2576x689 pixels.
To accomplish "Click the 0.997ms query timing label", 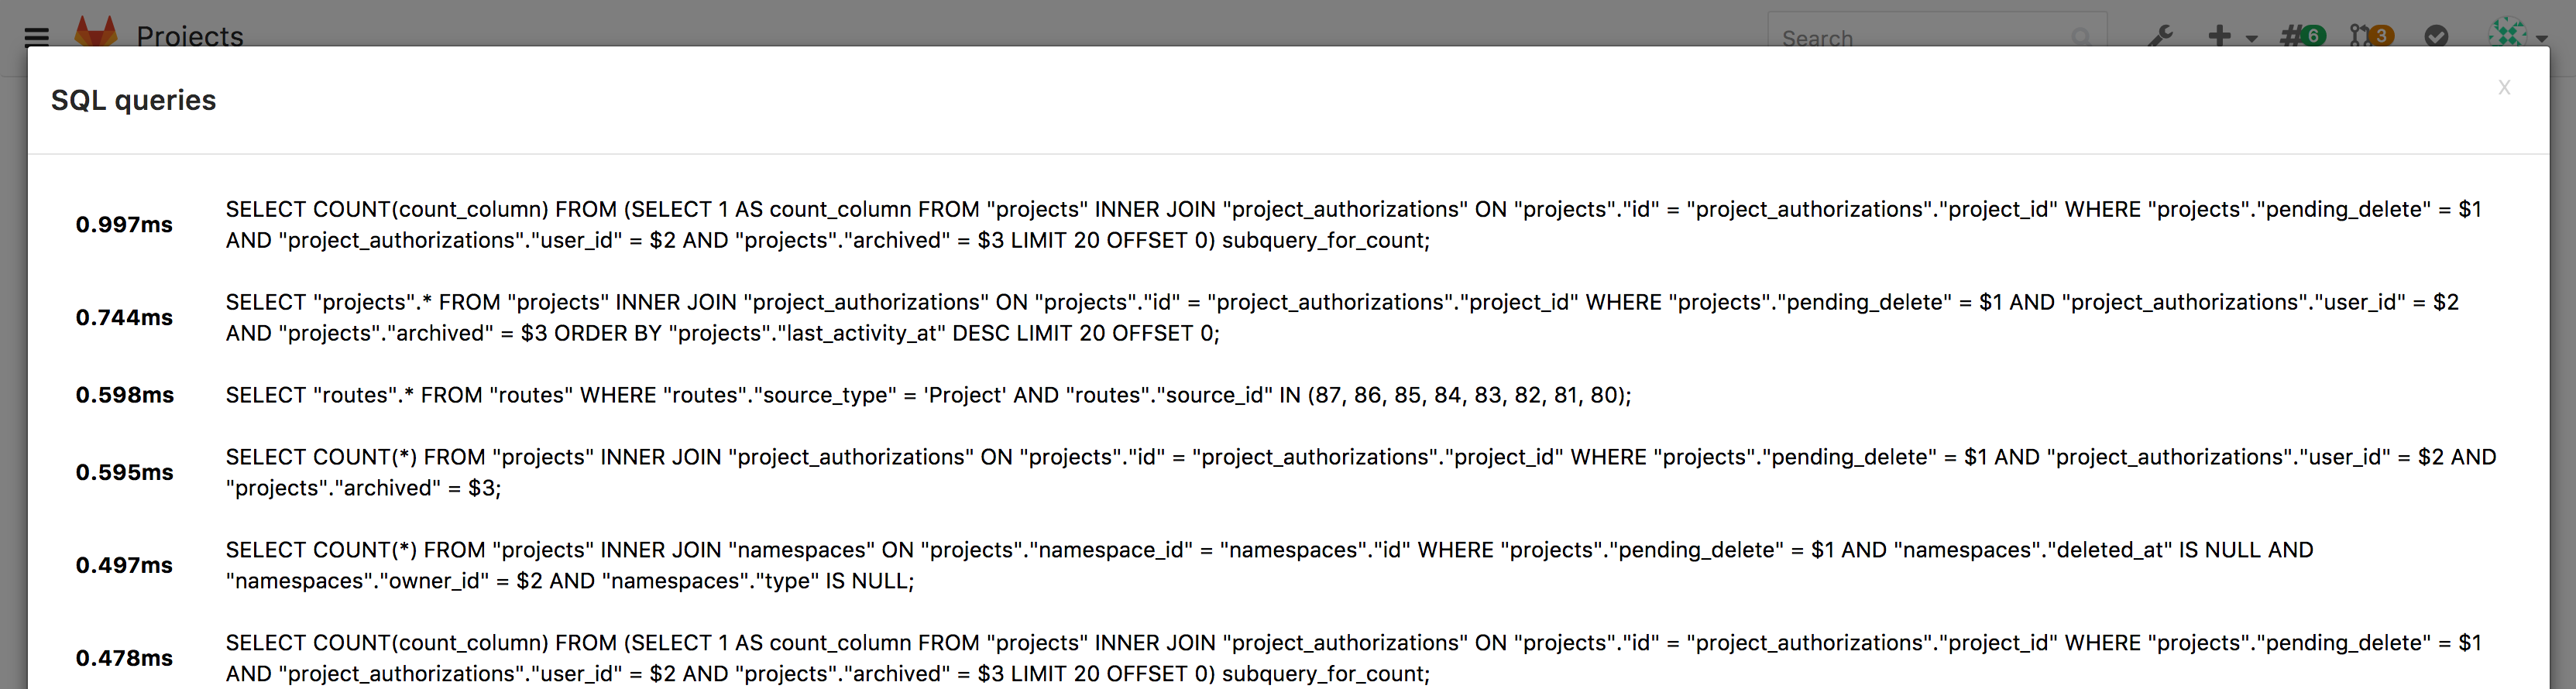I will click(124, 225).
